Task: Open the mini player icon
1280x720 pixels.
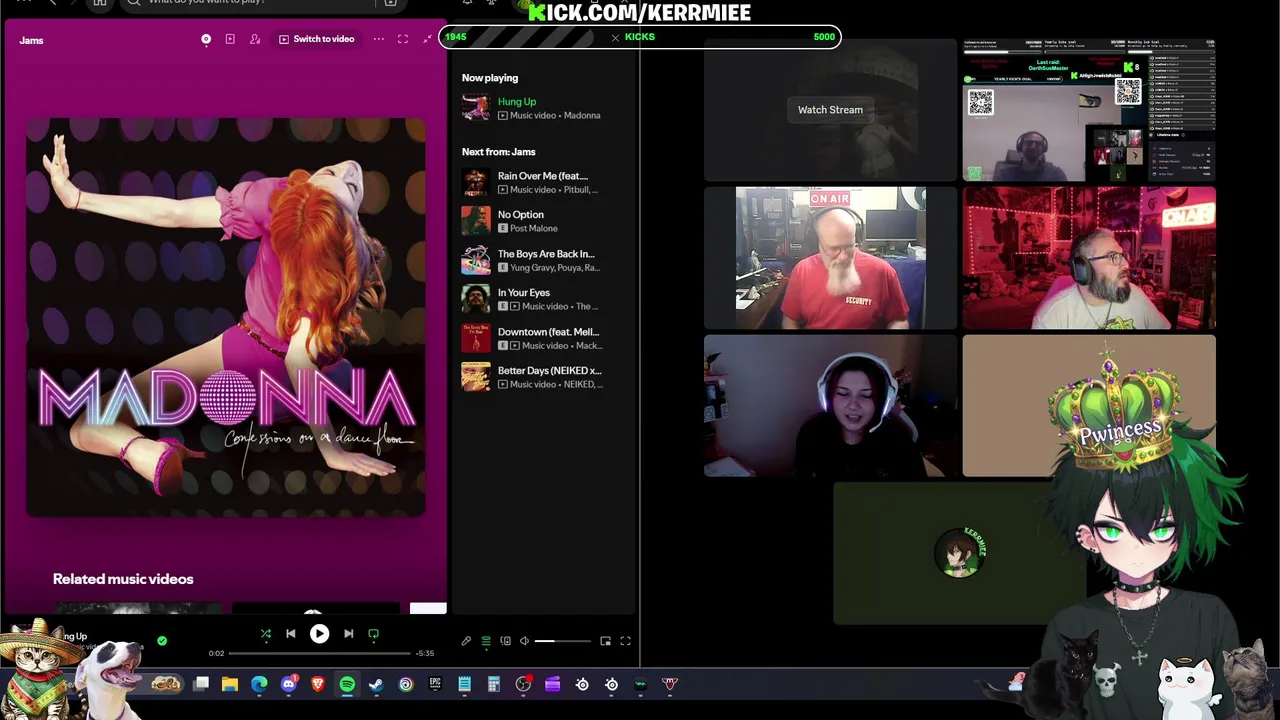Action: pos(605,641)
